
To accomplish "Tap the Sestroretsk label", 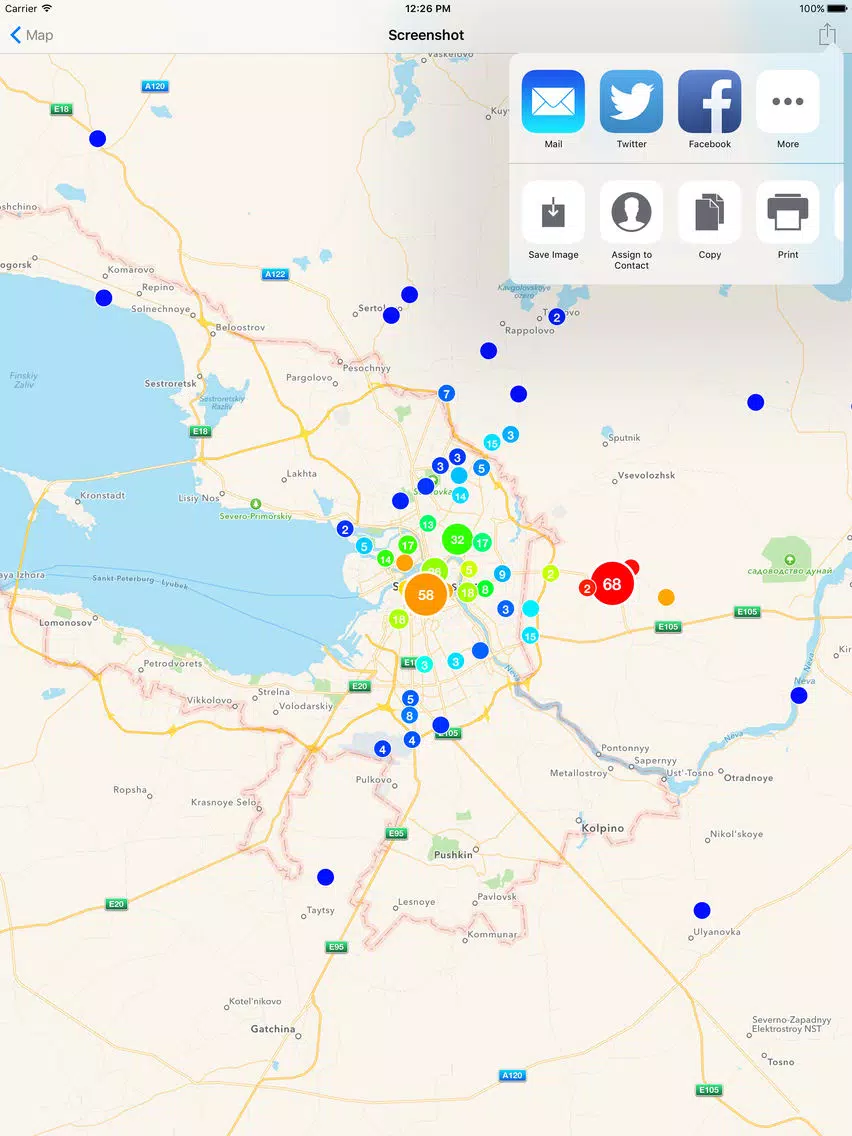I will 170,383.
